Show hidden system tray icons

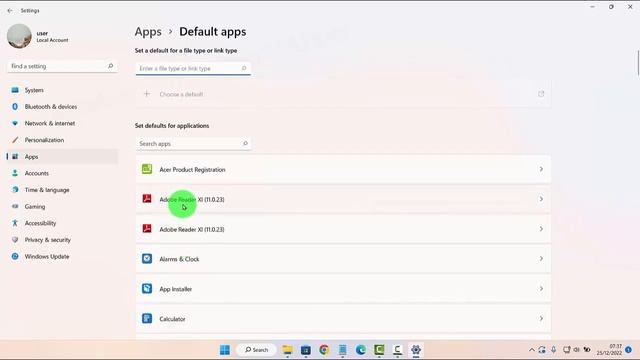point(531,350)
